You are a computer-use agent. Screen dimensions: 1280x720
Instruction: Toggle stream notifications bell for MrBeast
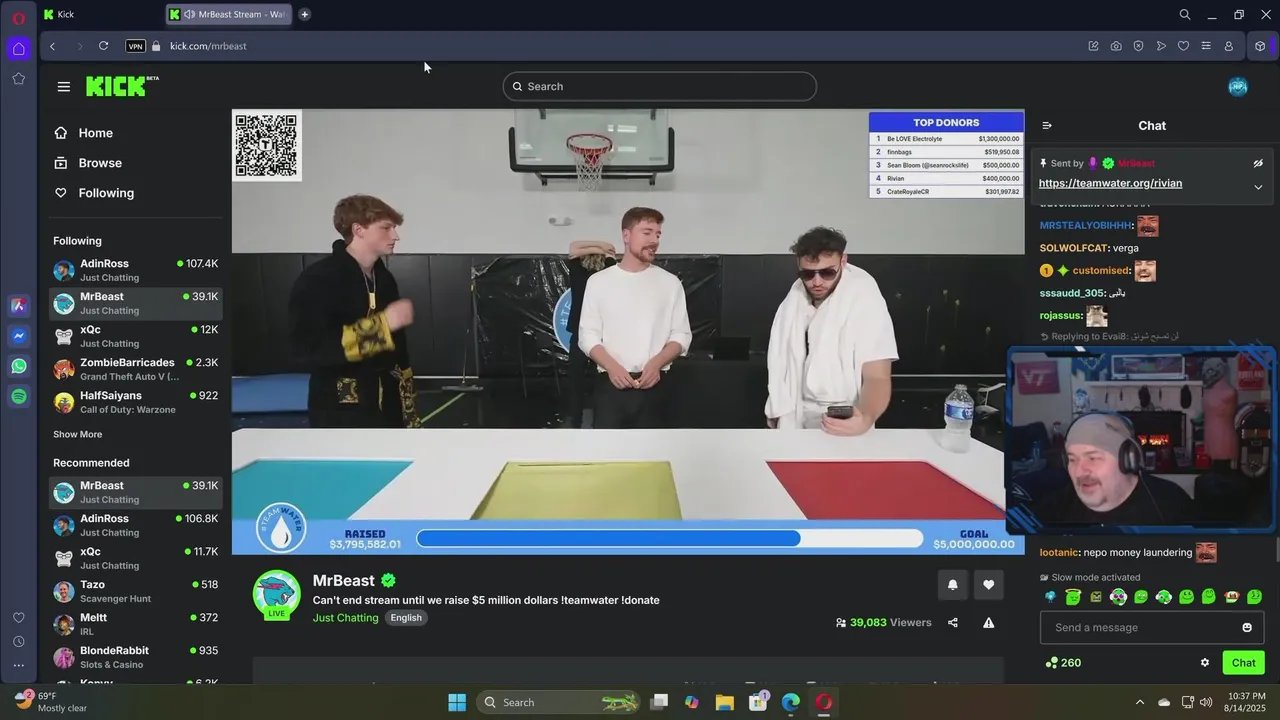[x=952, y=585]
